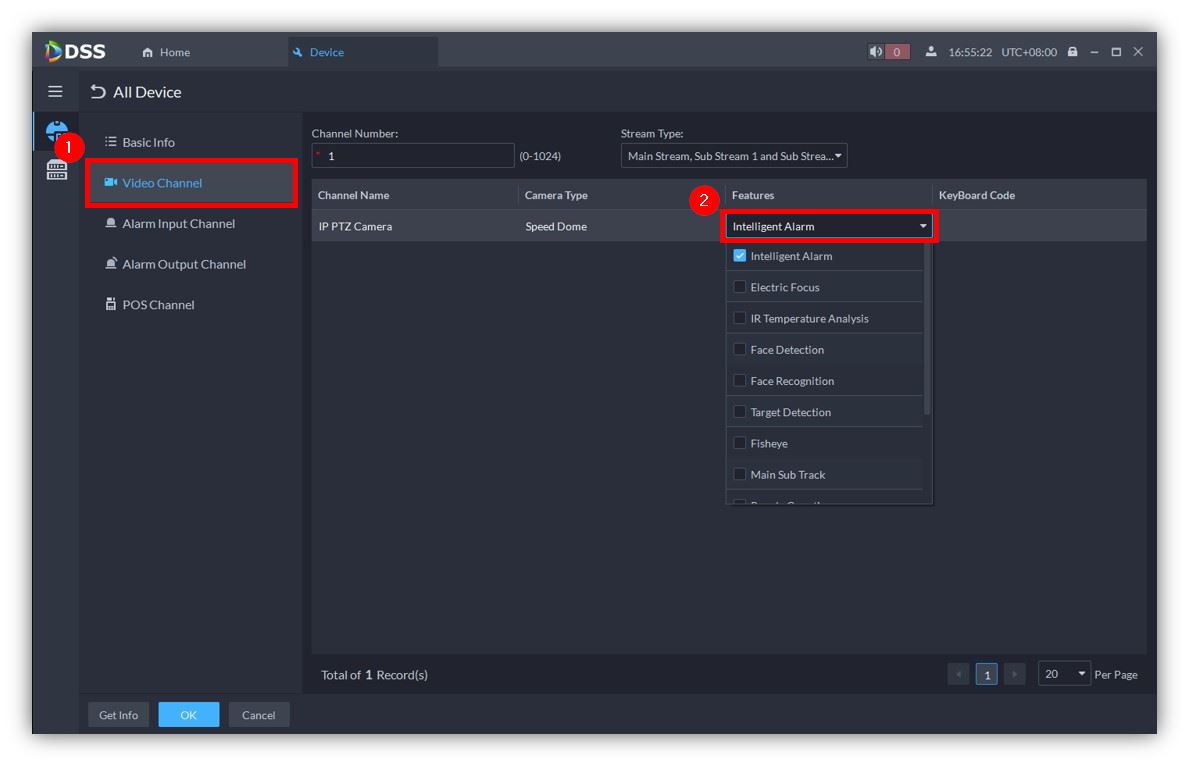Expand the 20 per page dropdown

point(1063,675)
